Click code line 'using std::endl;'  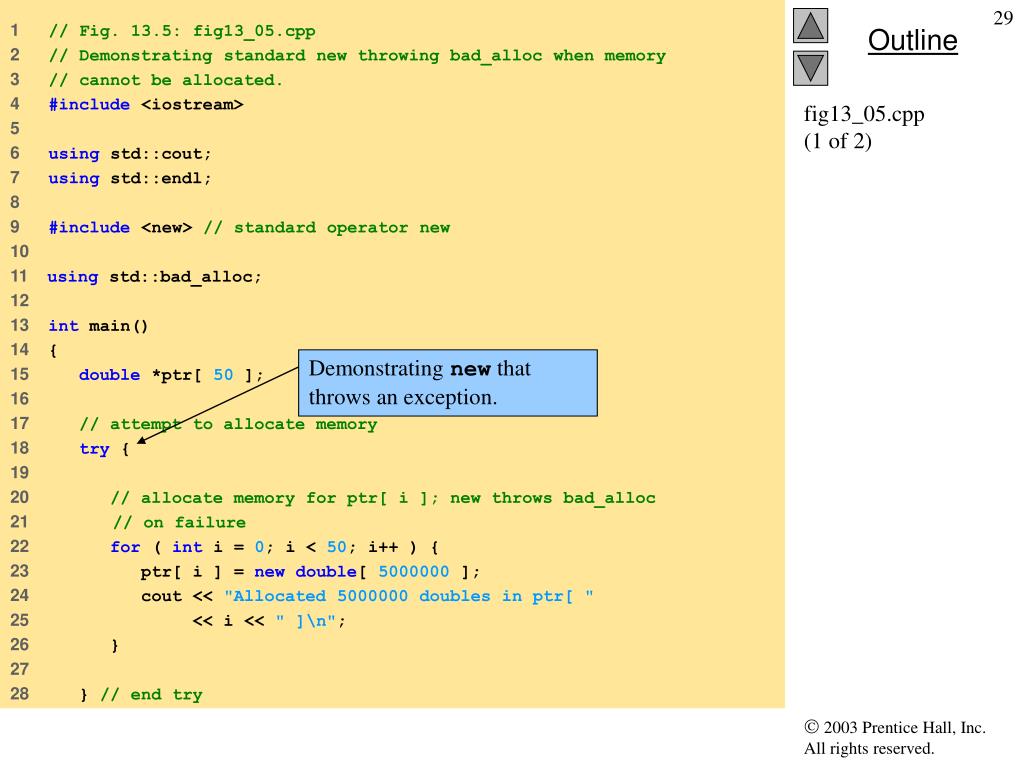pyautogui.click(x=130, y=178)
